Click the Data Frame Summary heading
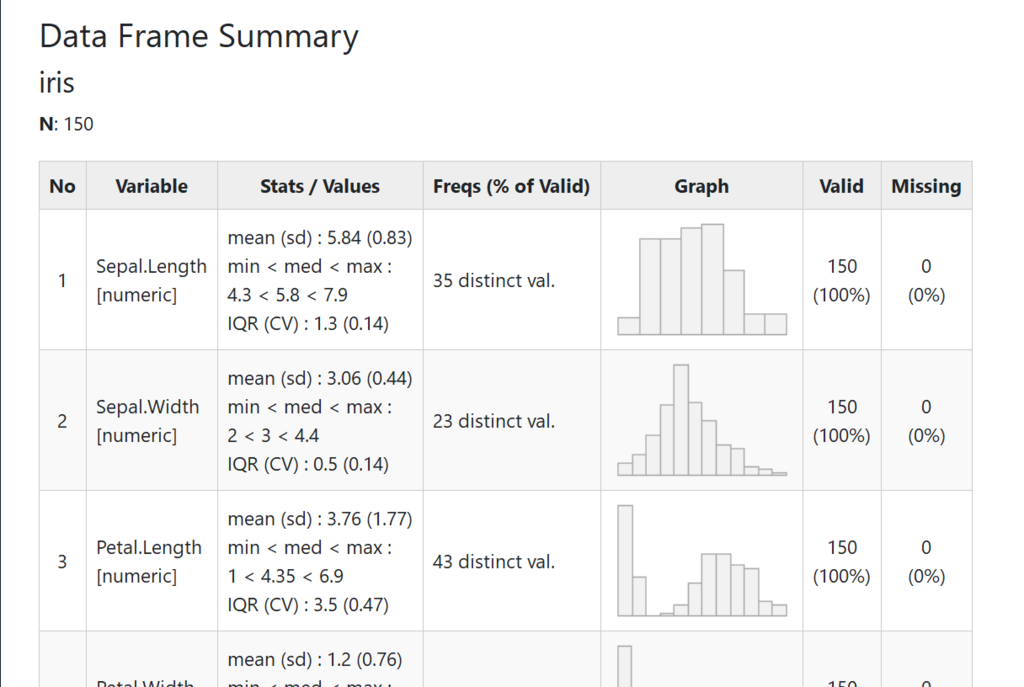This screenshot has width=1024, height=687. pos(199,37)
